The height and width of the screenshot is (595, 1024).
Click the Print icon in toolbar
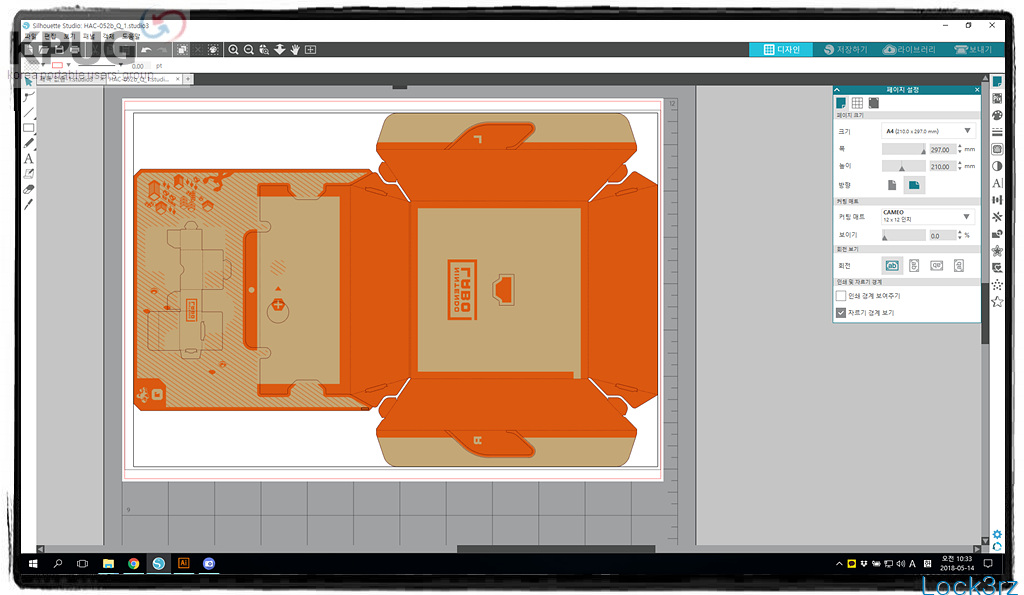pos(74,50)
